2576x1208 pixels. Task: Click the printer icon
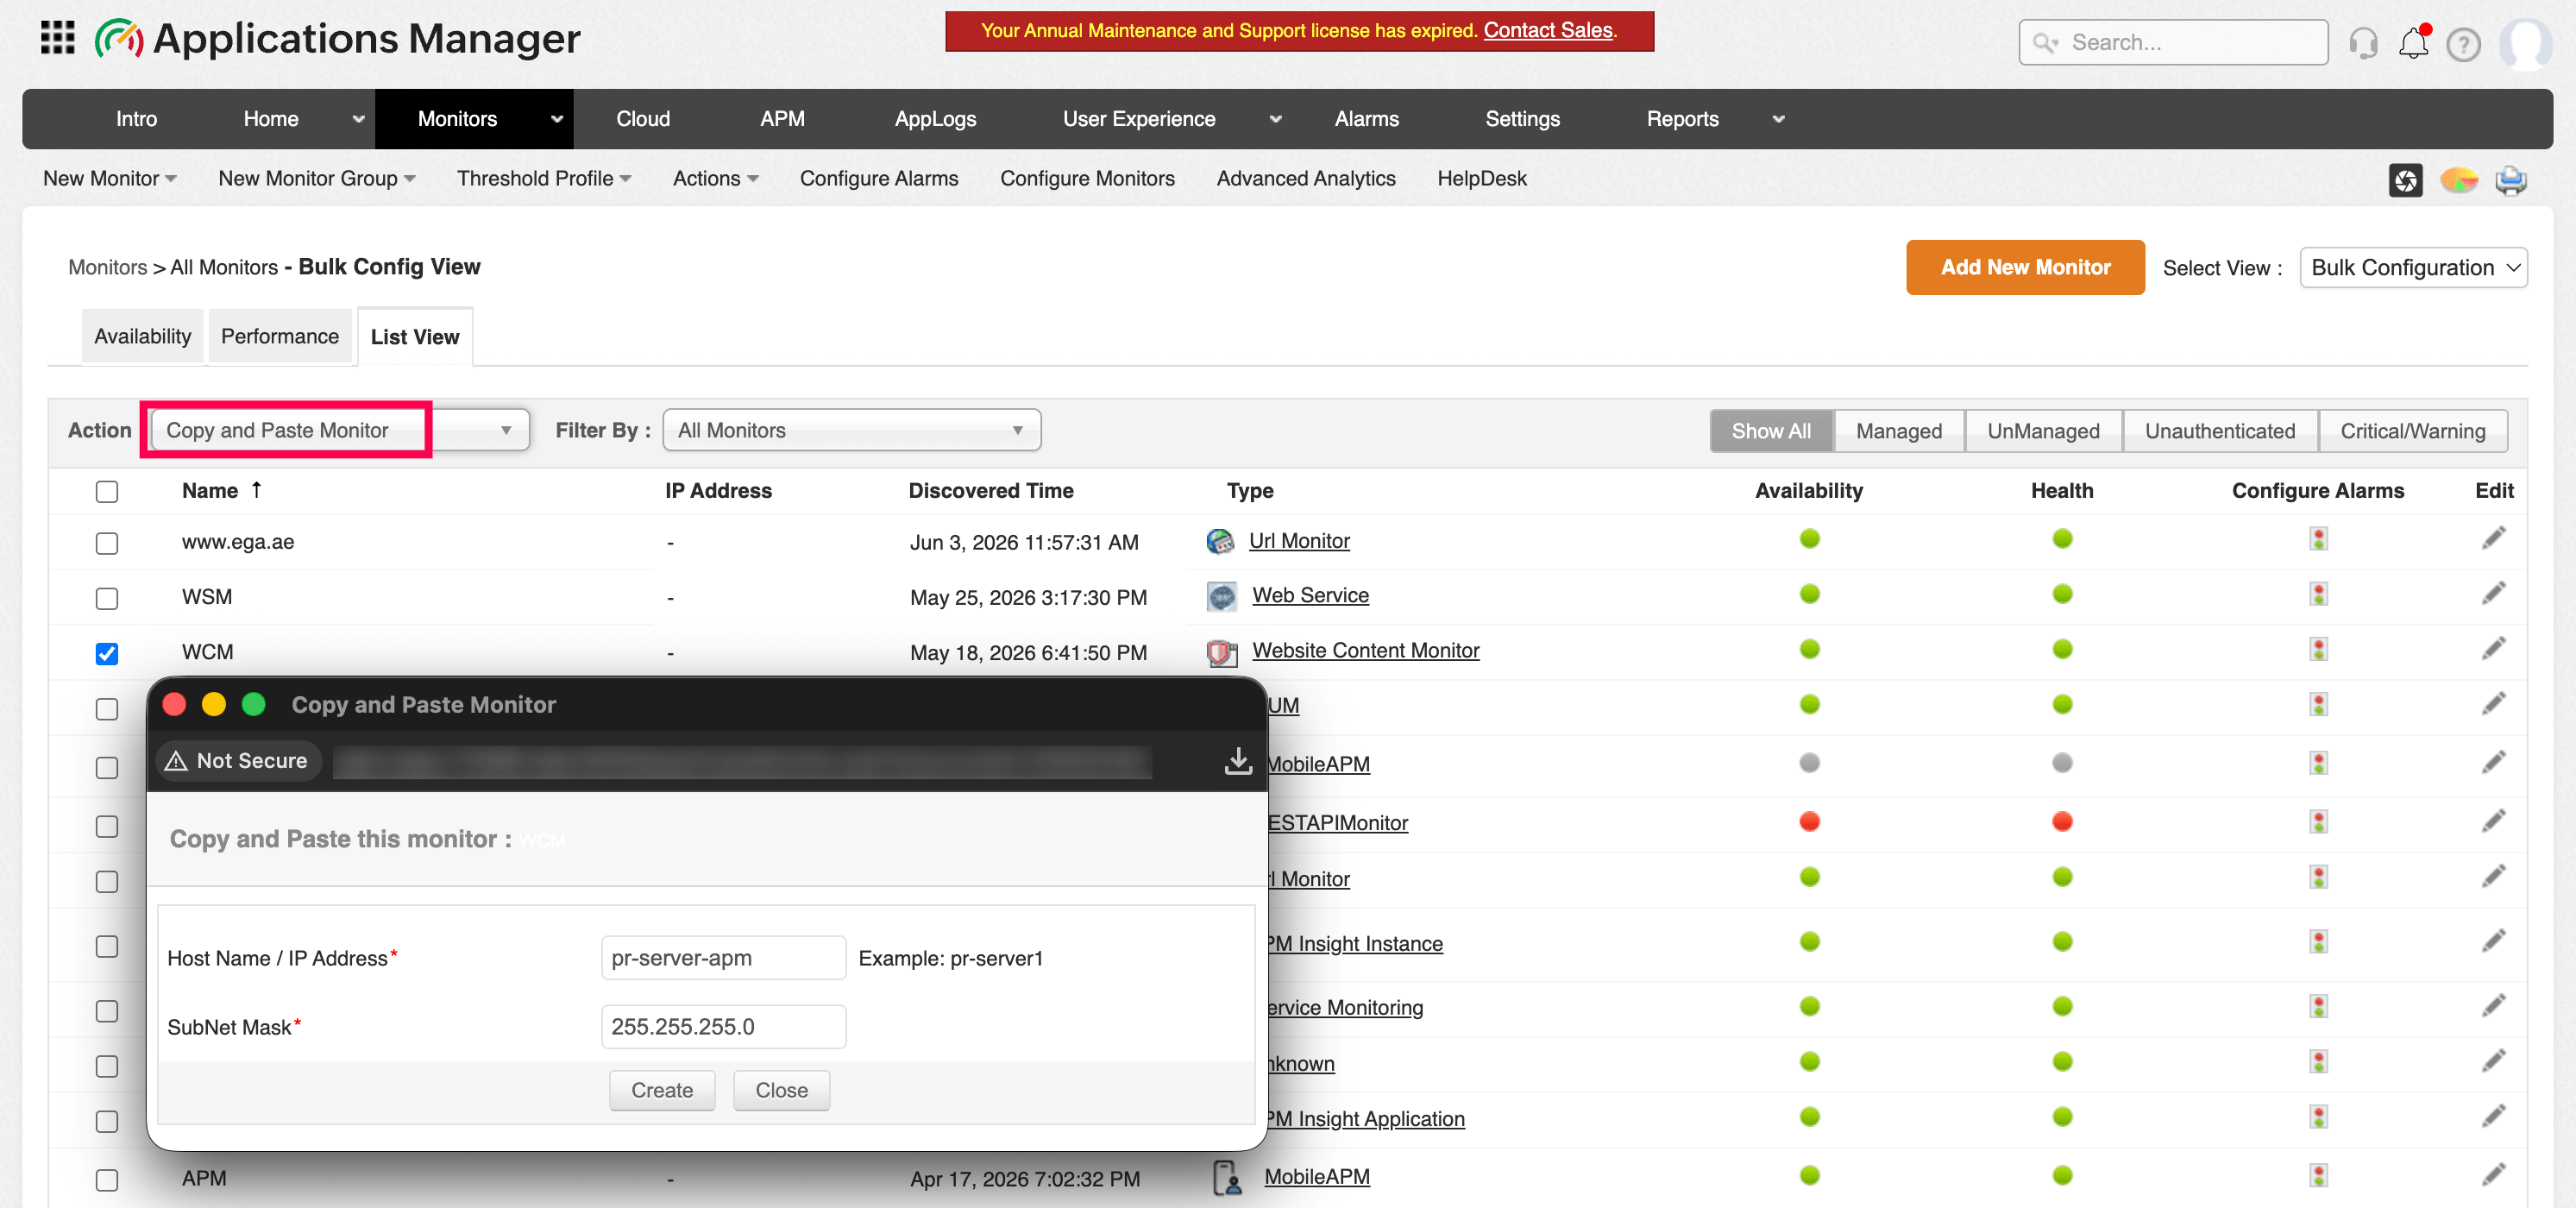point(2510,180)
